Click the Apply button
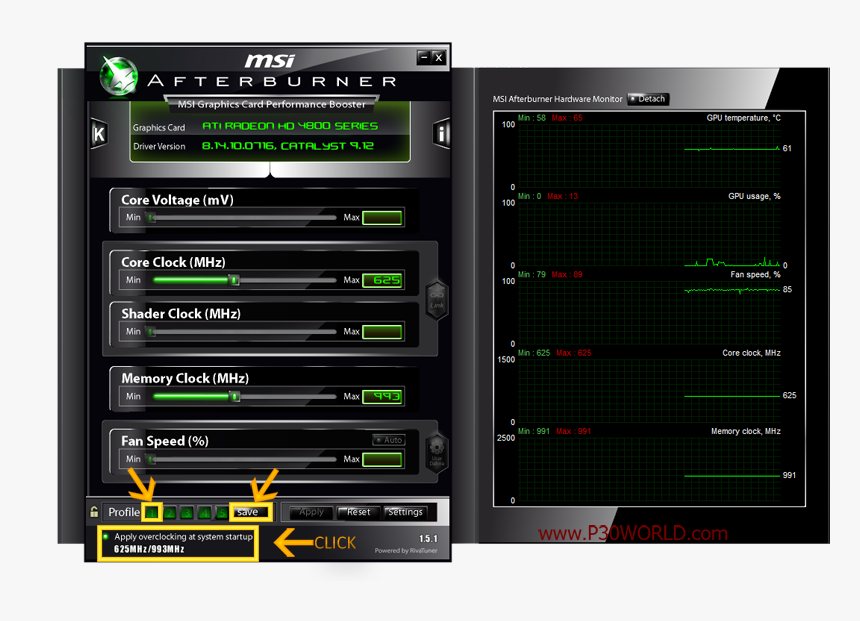This screenshot has width=860, height=621. point(311,512)
